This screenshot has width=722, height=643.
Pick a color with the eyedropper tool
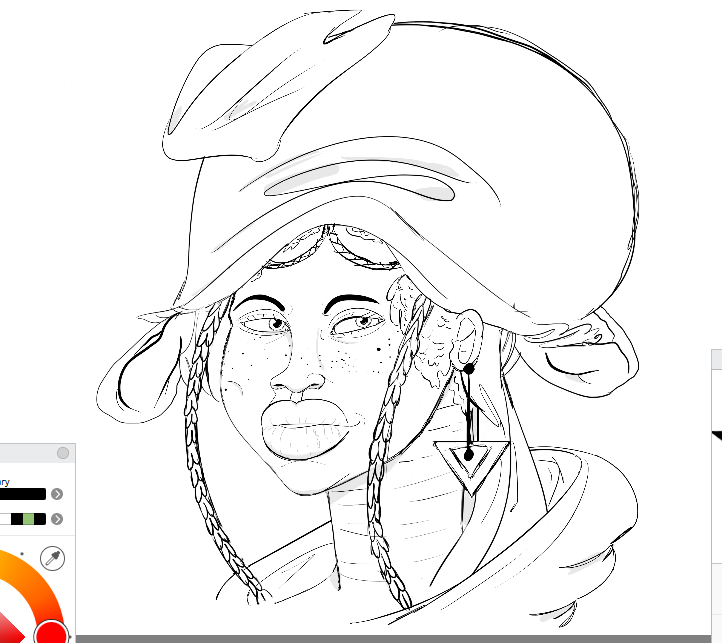(52, 558)
